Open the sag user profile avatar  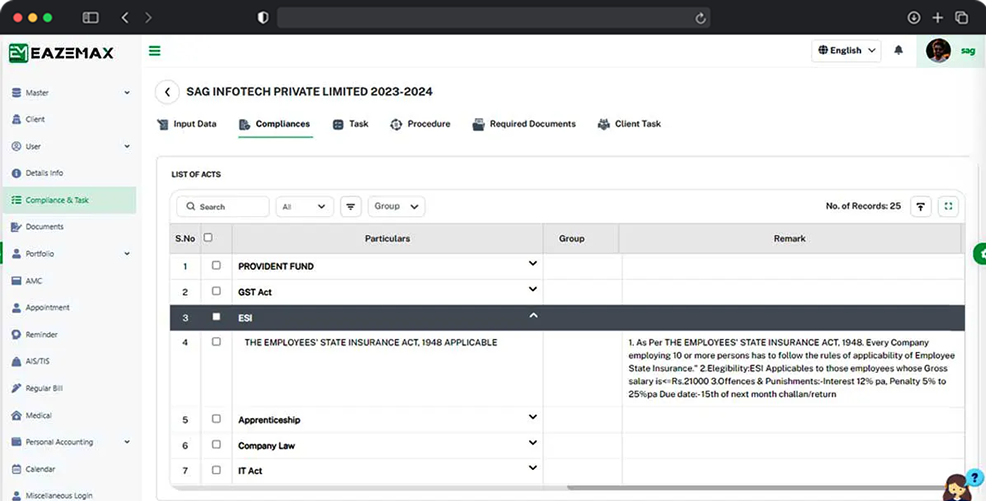(x=938, y=51)
